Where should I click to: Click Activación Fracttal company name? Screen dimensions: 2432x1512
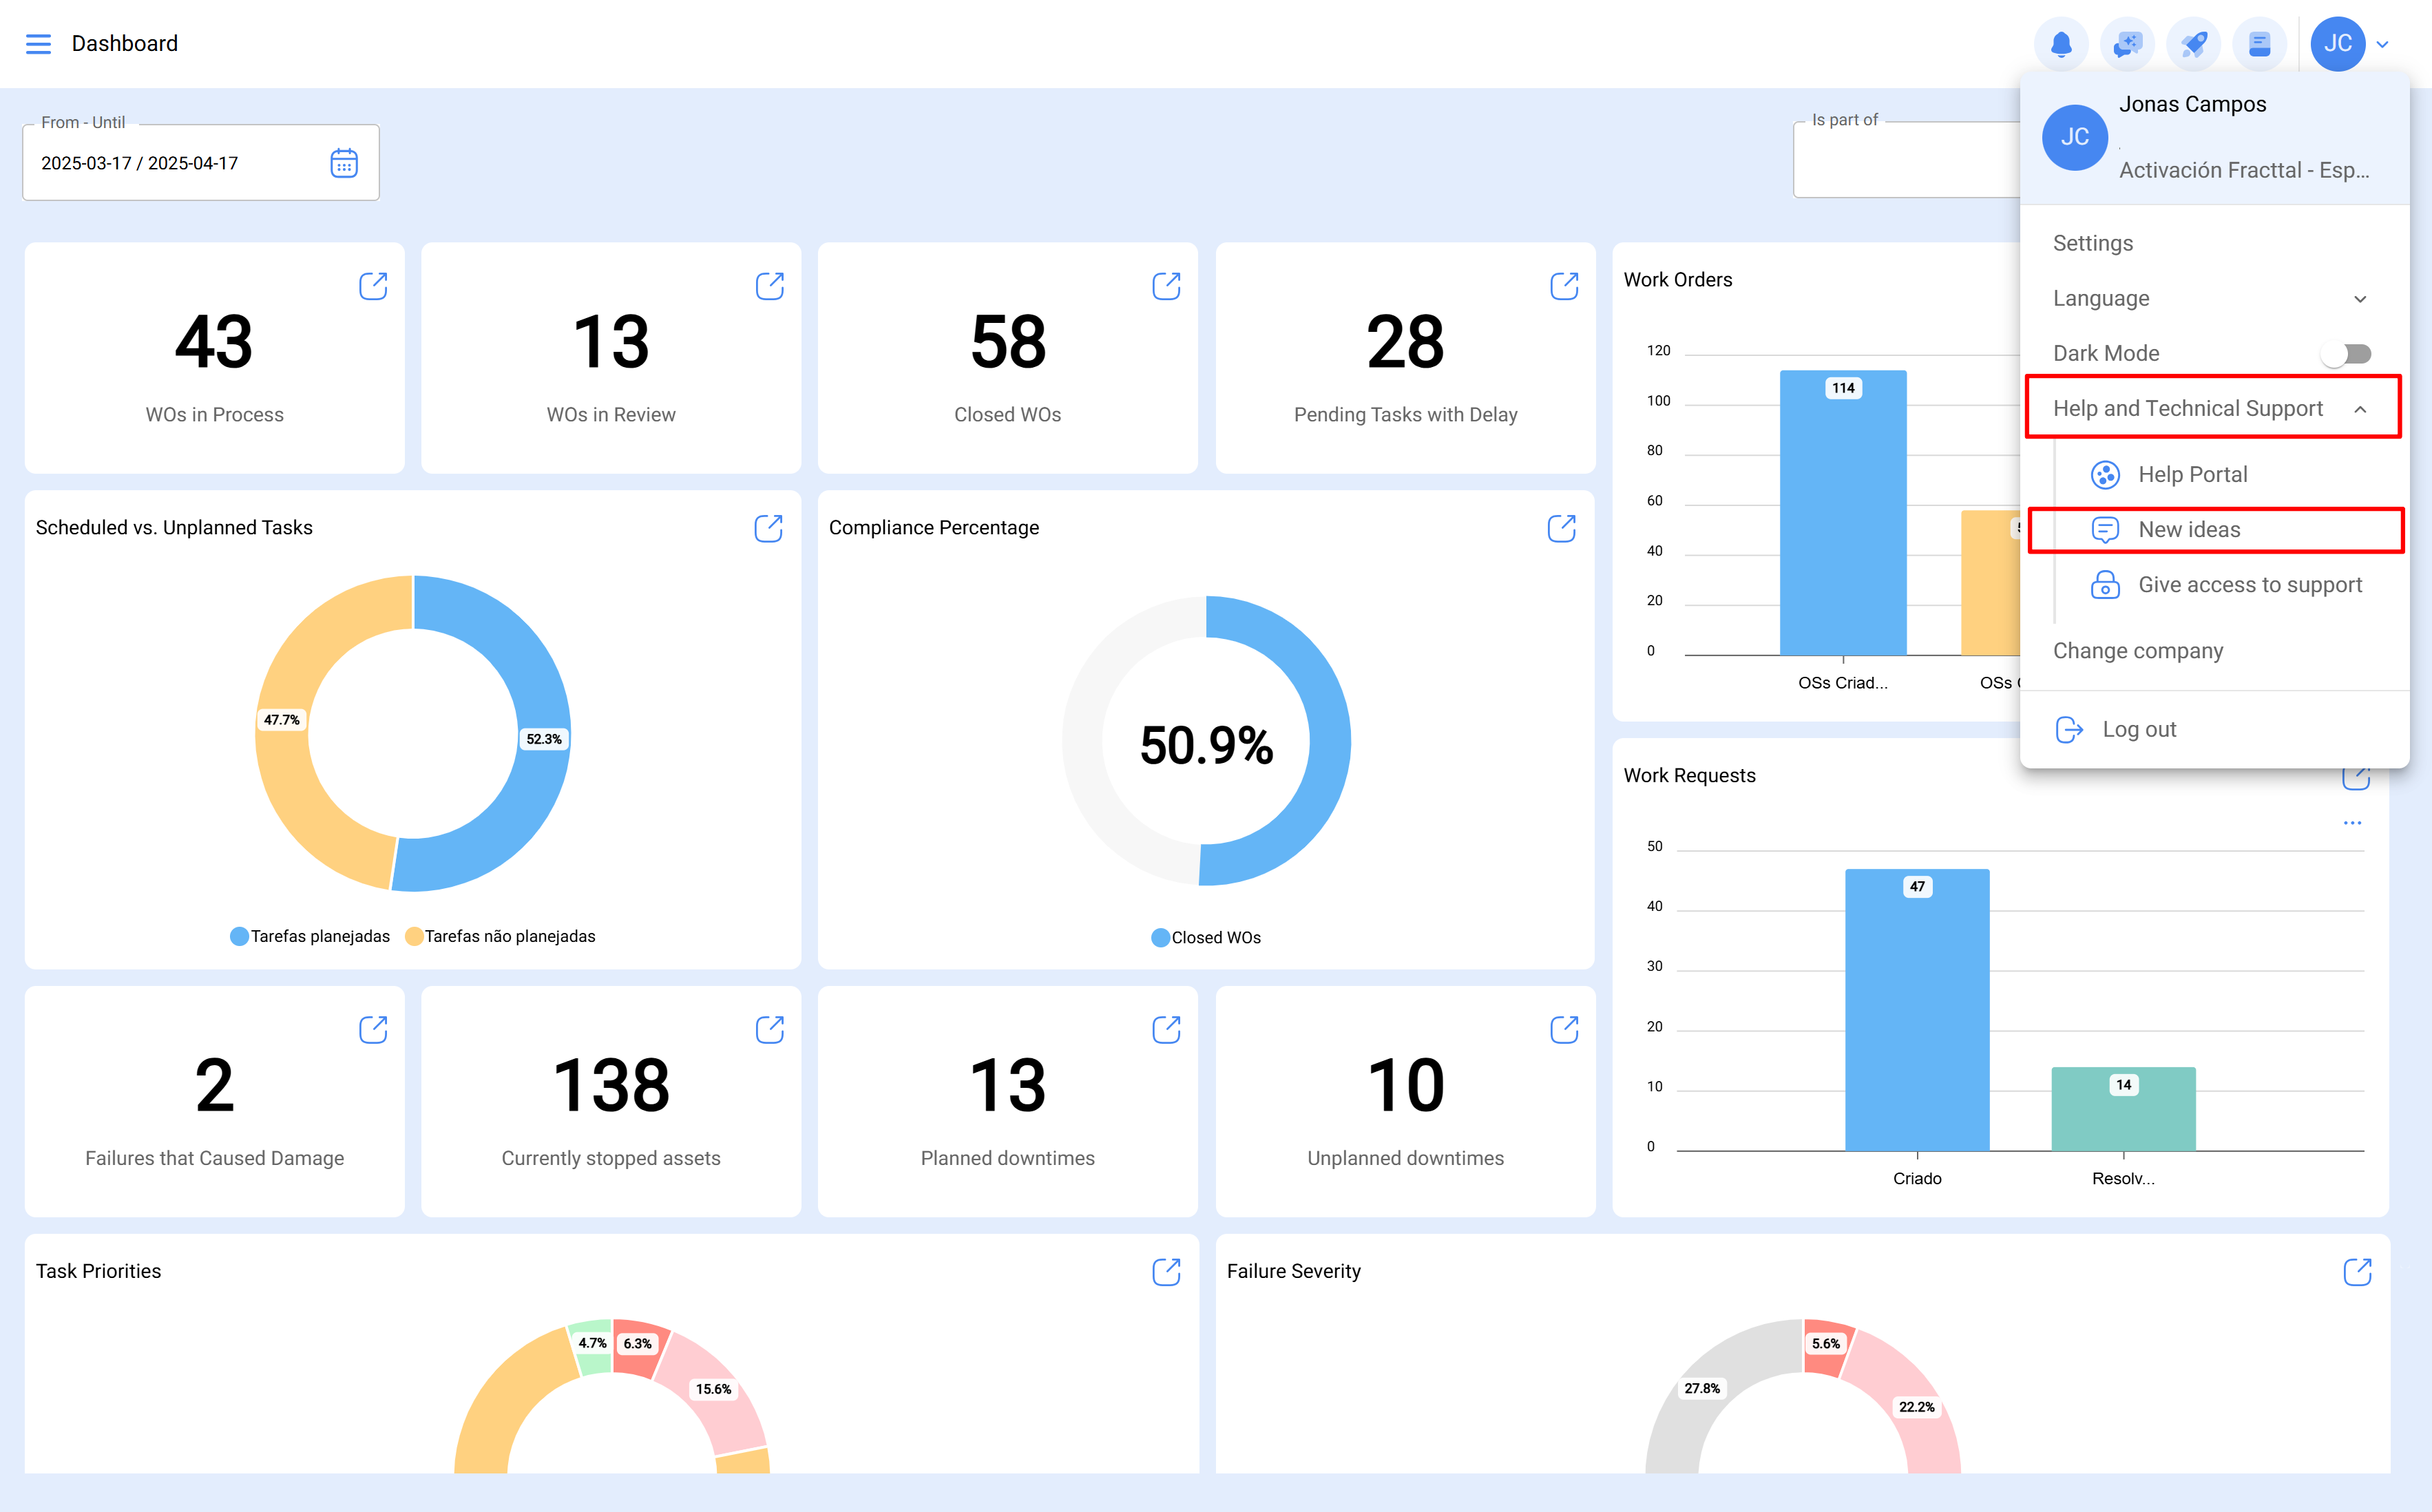pos(2244,170)
